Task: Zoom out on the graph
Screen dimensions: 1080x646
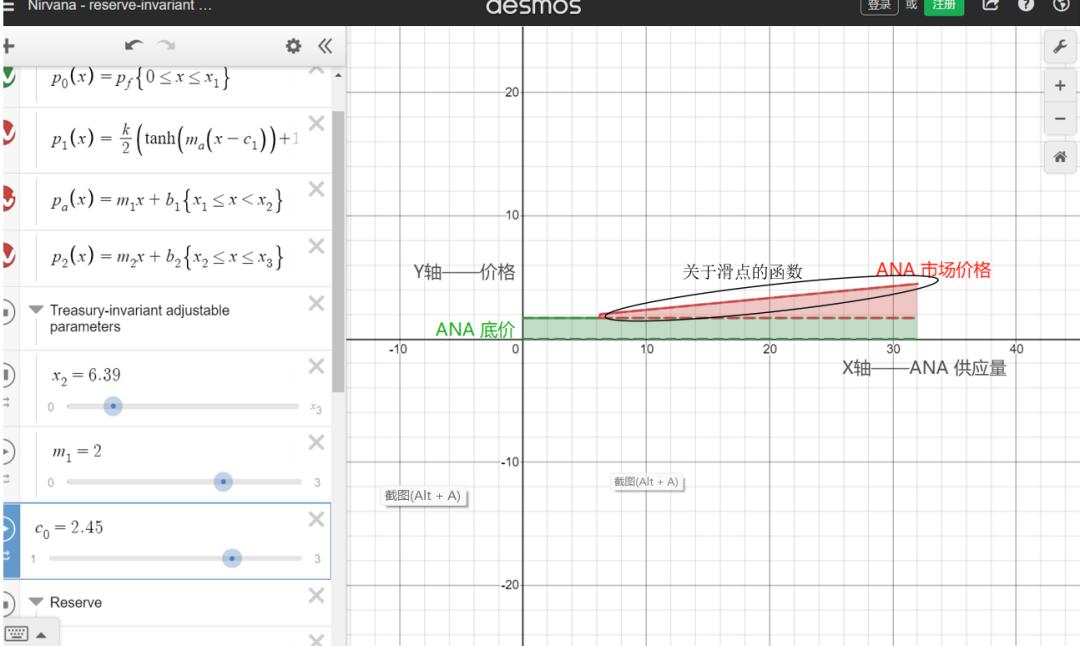Action: click(1059, 119)
